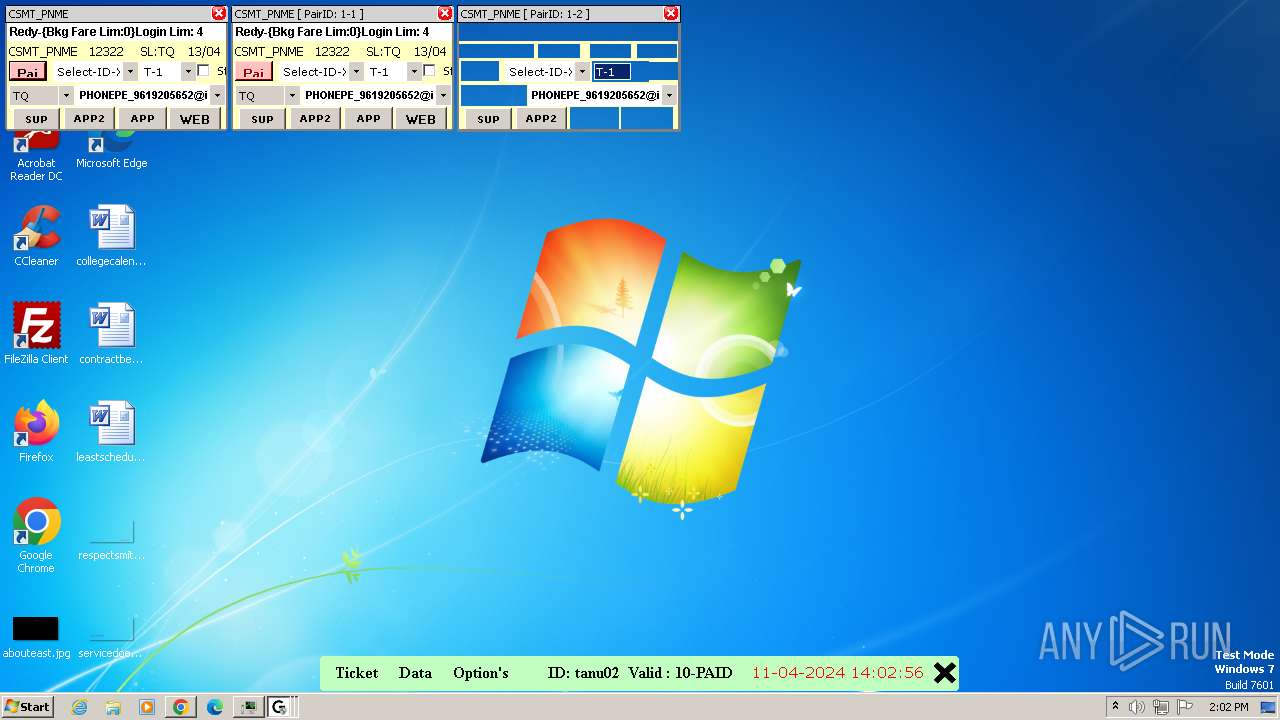Click SUP button in PairID 1-2 window

(x=489, y=119)
